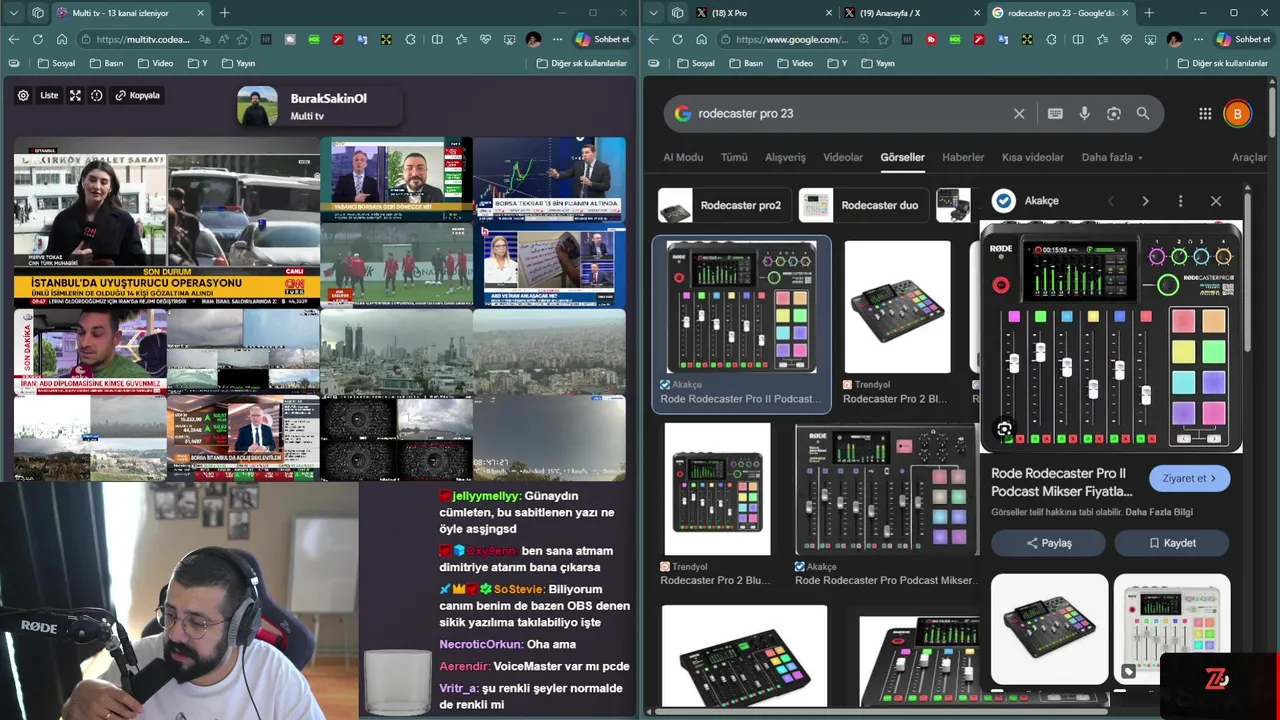
Task: Switch to AI Modu search tab
Action: click(683, 157)
